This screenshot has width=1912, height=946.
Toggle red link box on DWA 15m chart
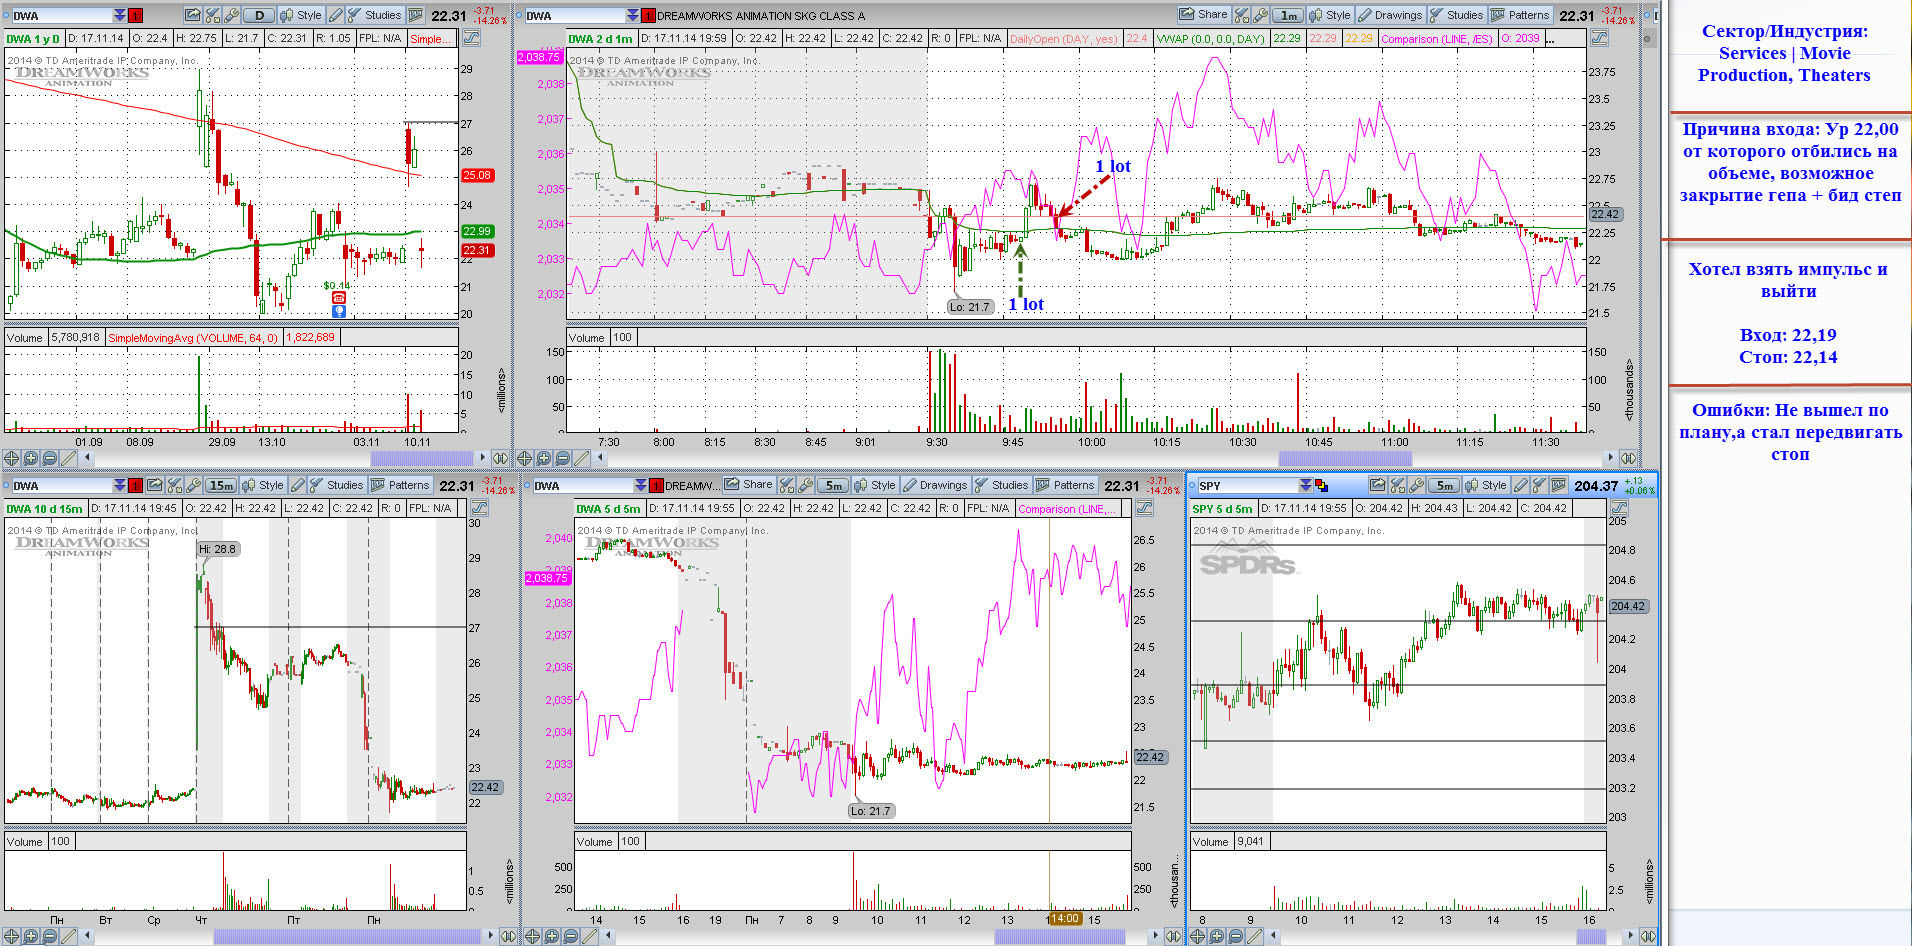135,485
